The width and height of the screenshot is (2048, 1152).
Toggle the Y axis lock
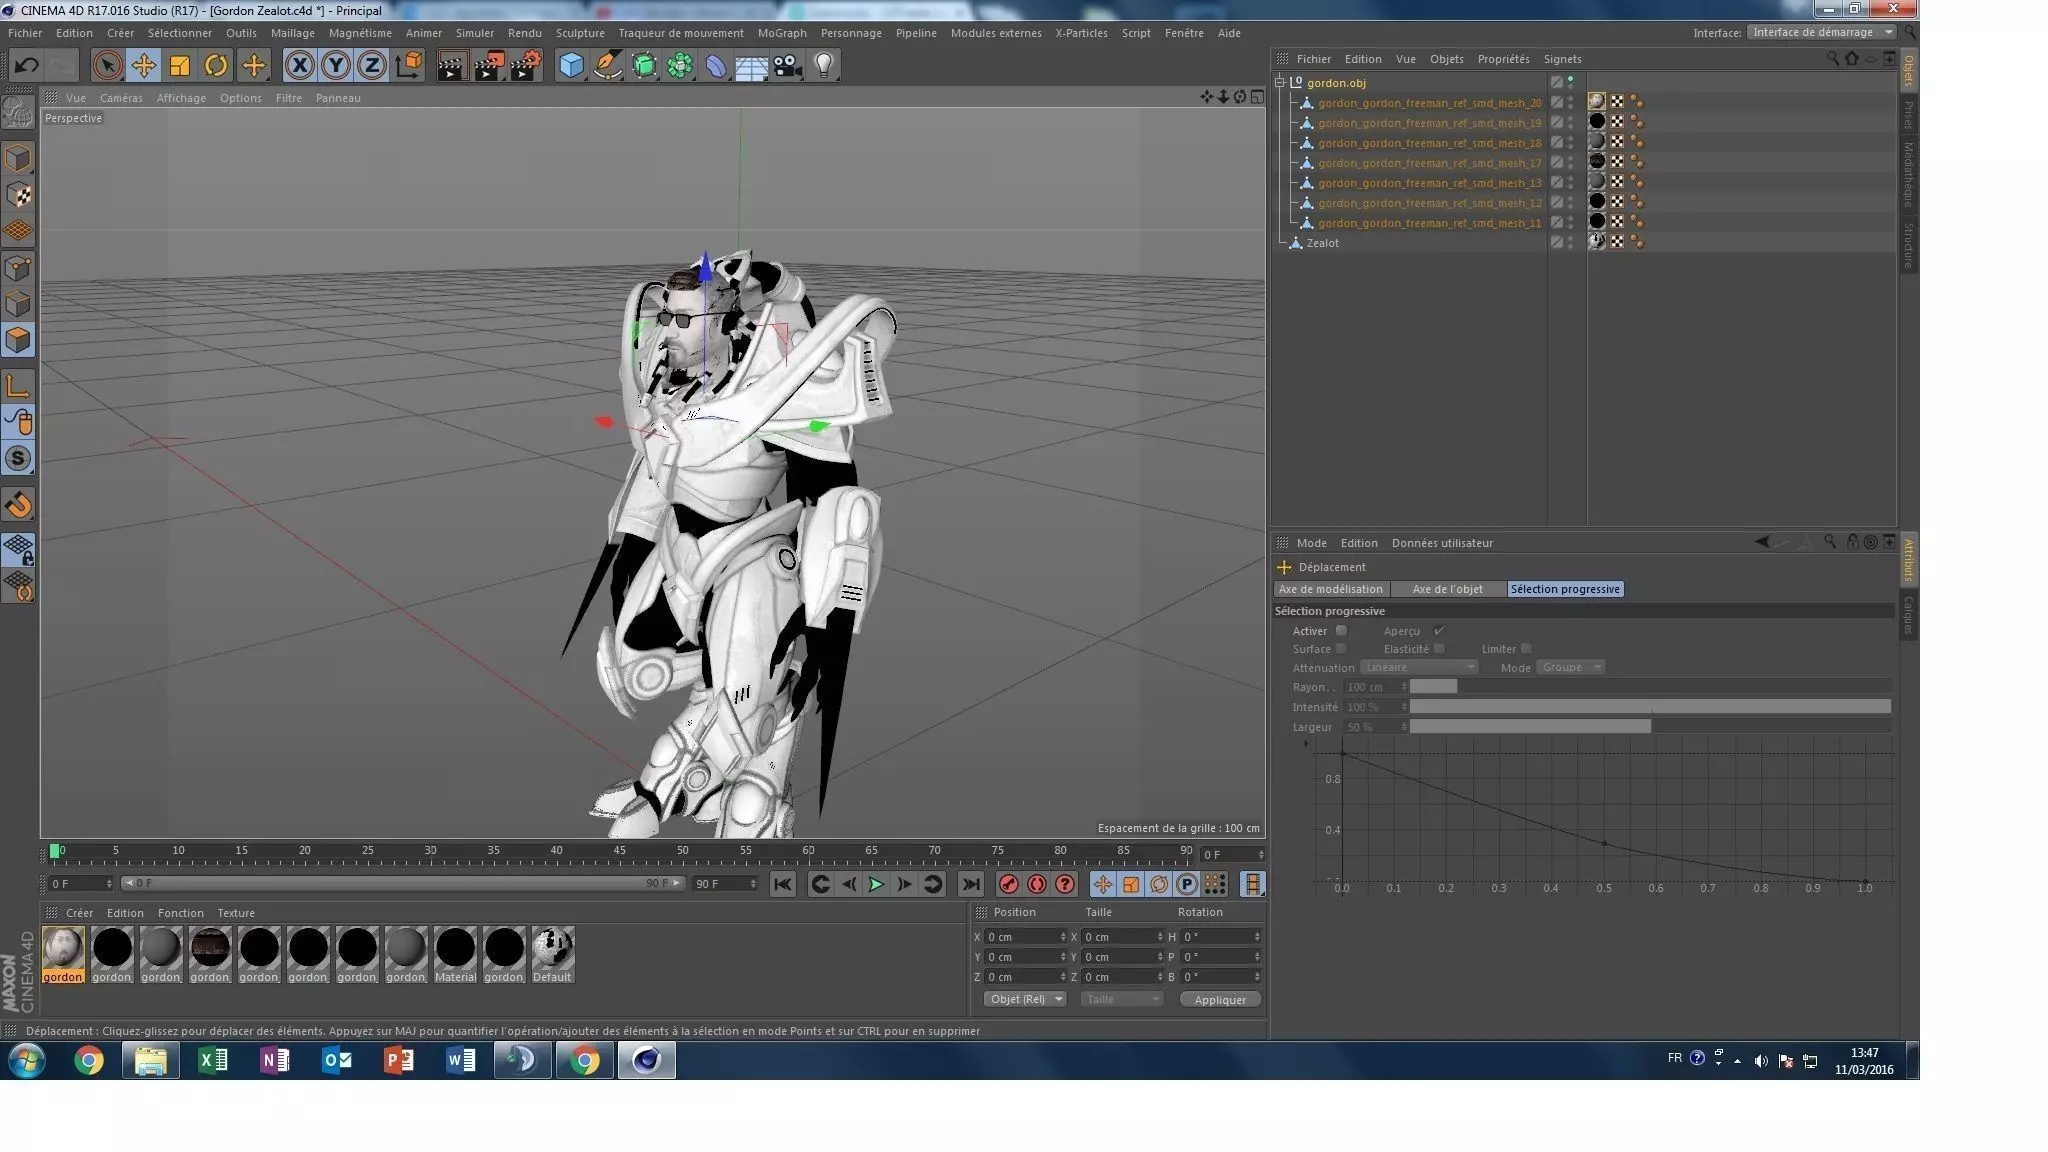(335, 66)
